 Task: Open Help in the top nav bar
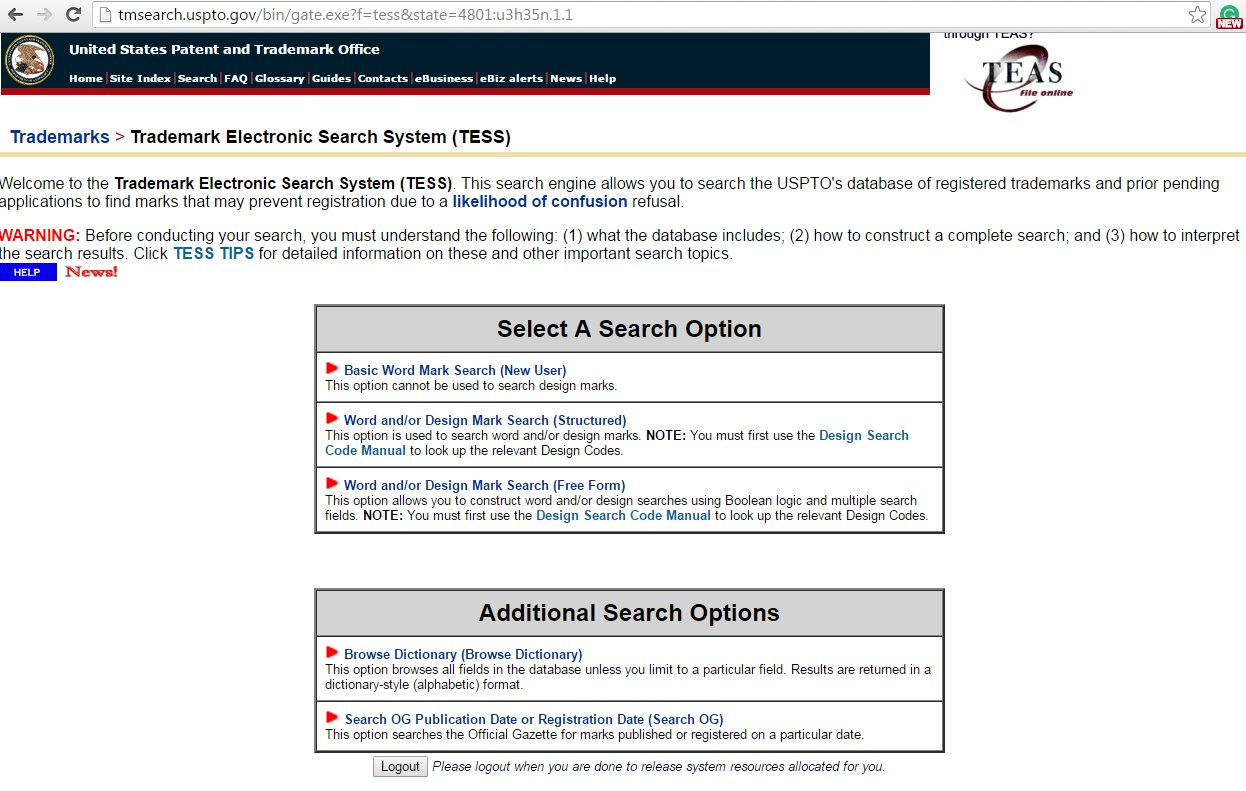[x=602, y=78]
